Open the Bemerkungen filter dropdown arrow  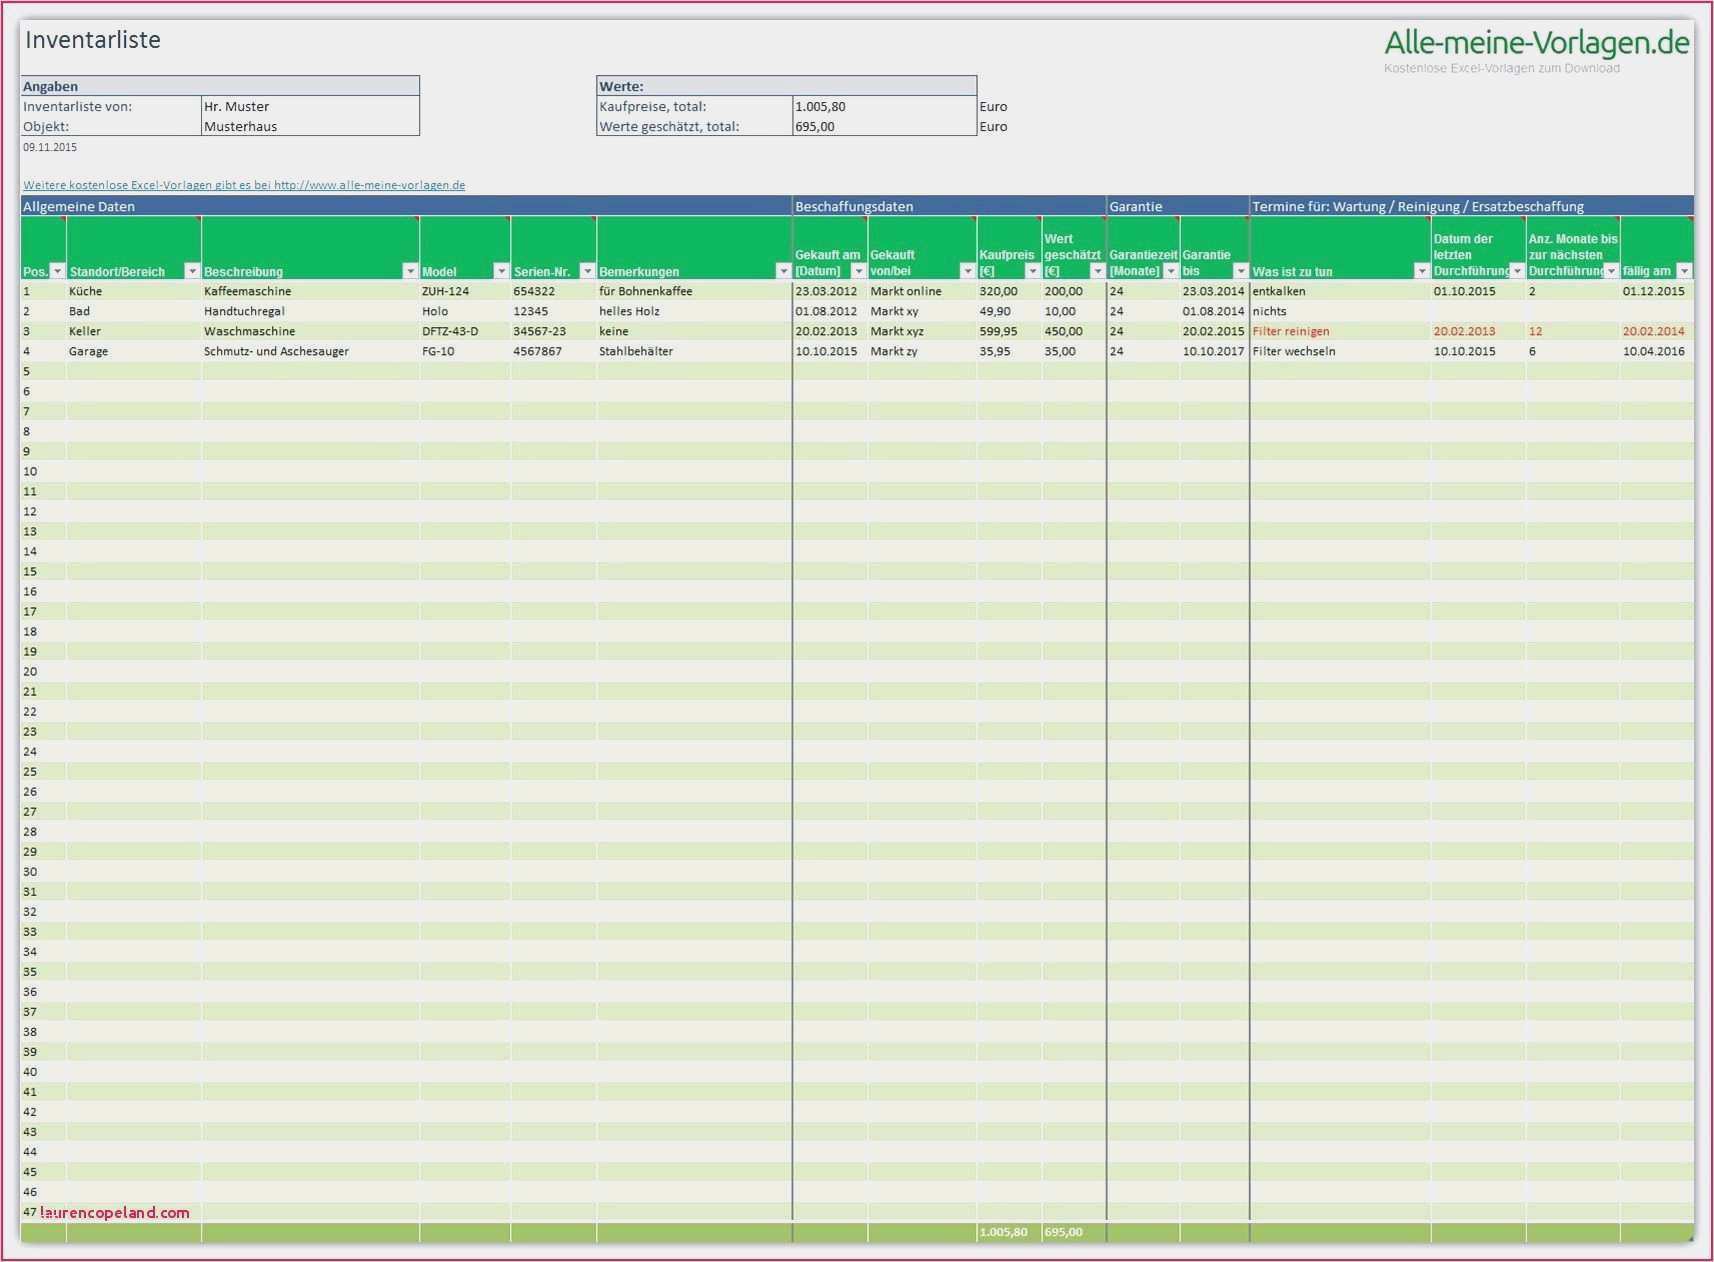click(783, 272)
